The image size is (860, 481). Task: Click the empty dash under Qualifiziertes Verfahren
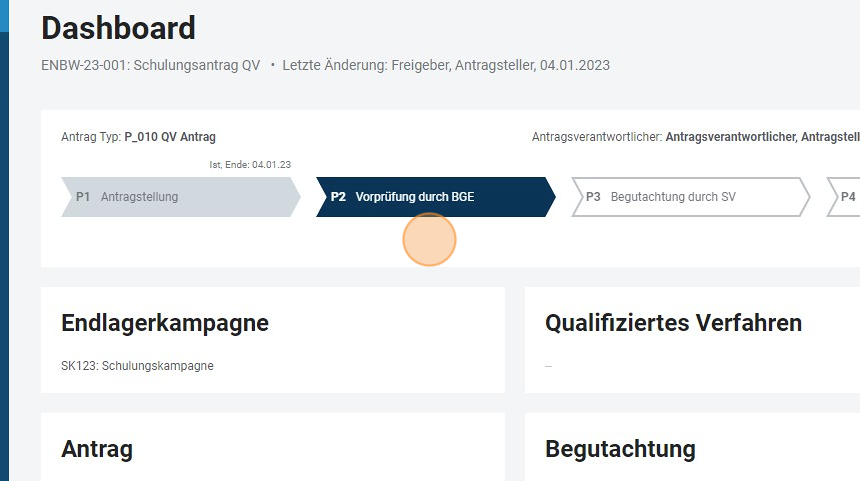(x=548, y=367)
